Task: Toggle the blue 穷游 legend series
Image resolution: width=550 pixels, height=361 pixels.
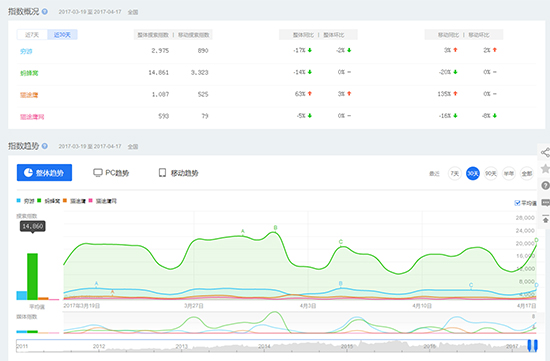Action: [26, 201]
